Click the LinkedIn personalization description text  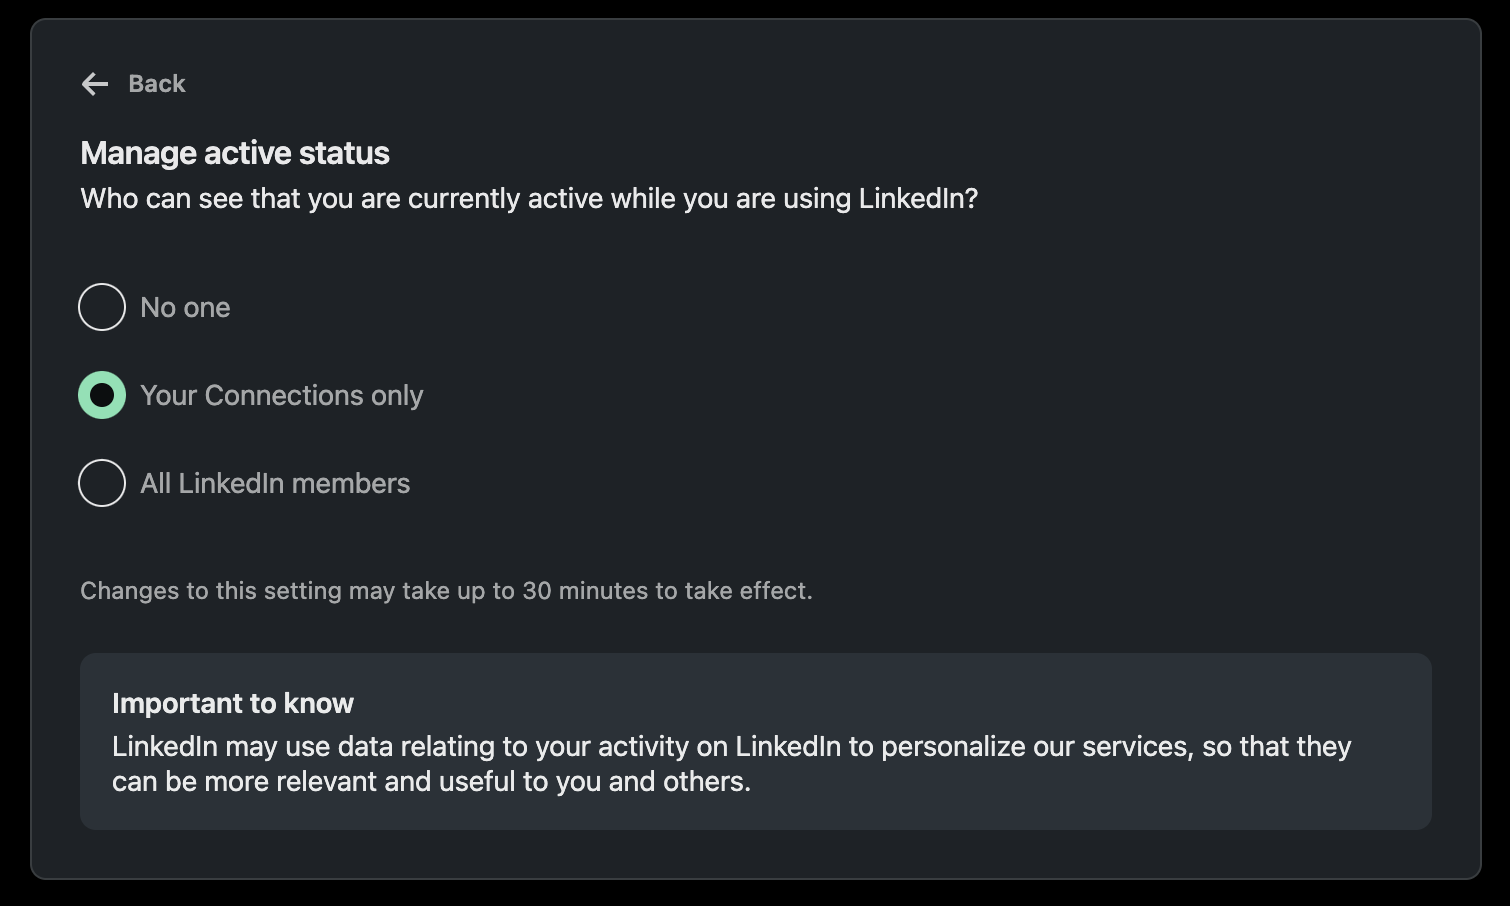(730, 763)
